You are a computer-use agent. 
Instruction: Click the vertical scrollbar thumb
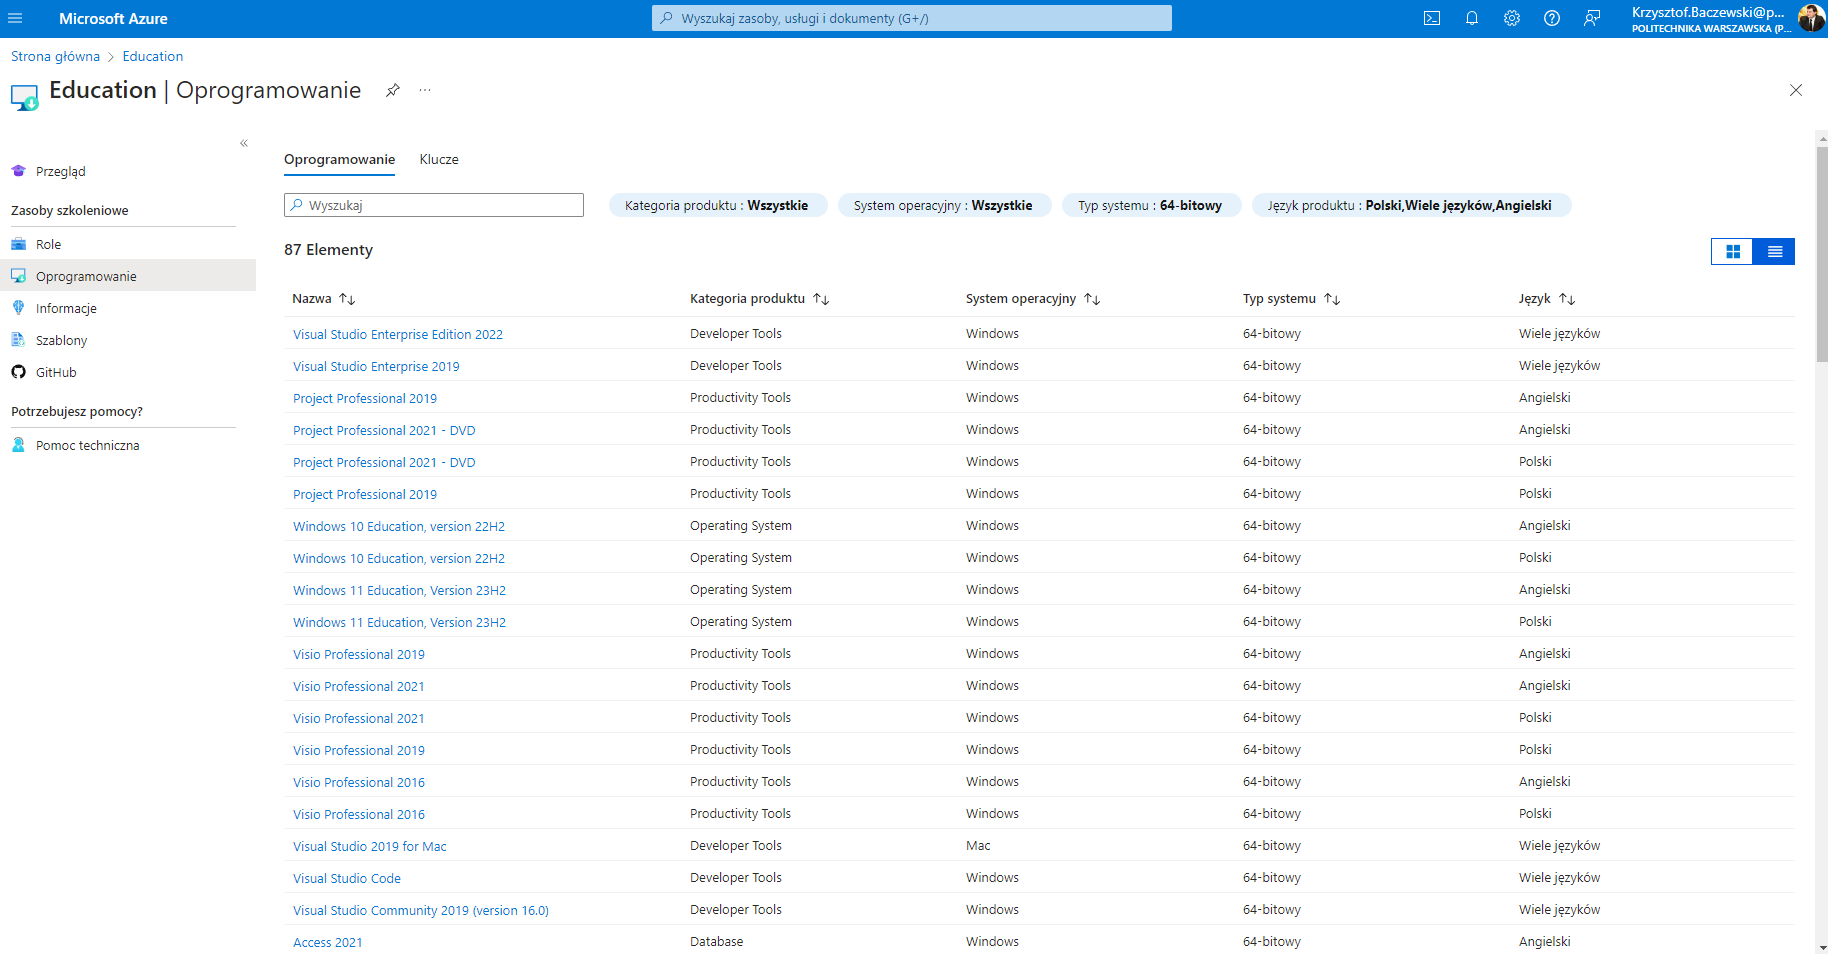click(1822, 253)
